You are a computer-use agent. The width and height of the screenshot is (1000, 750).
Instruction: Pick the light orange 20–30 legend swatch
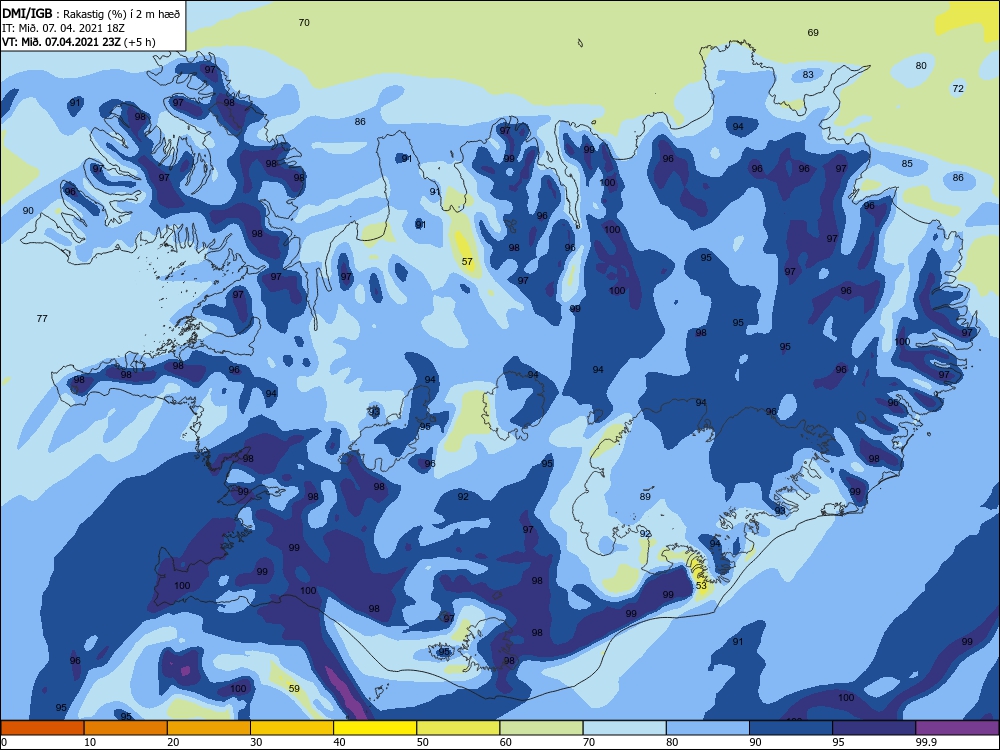pyautogui.click(x=209, y=728)
